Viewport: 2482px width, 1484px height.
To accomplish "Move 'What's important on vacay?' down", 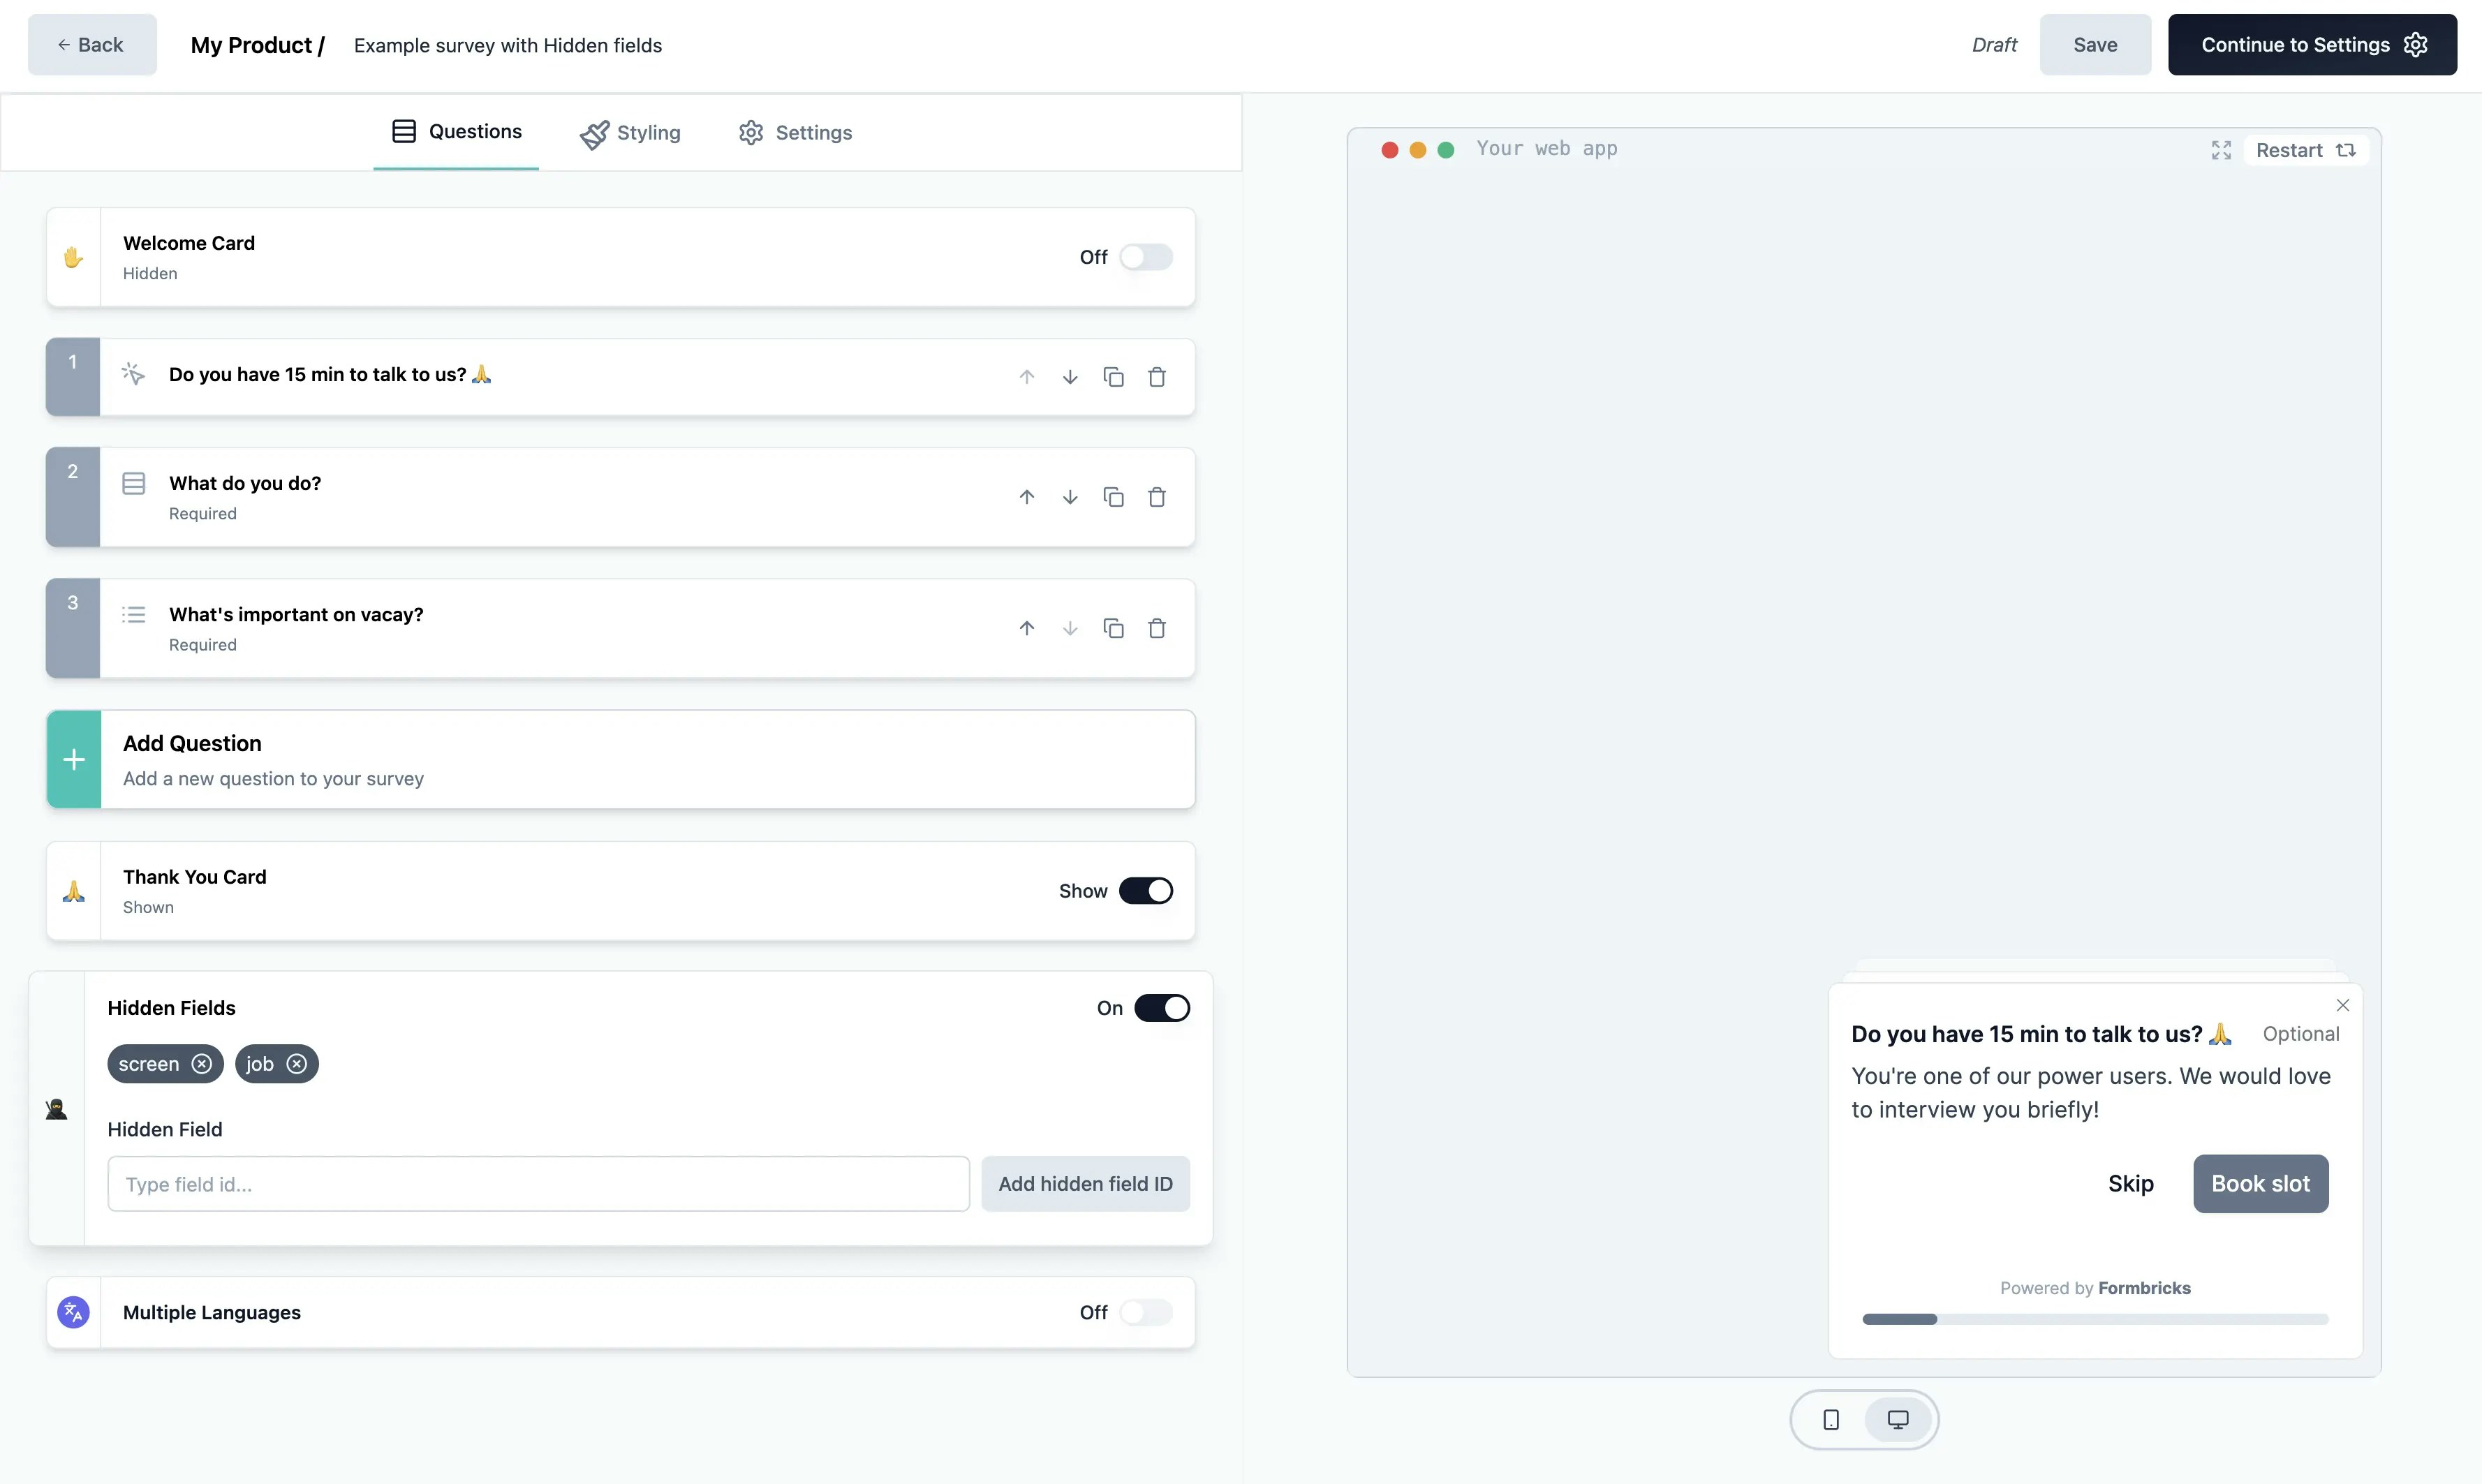I will click(1070, 628).
